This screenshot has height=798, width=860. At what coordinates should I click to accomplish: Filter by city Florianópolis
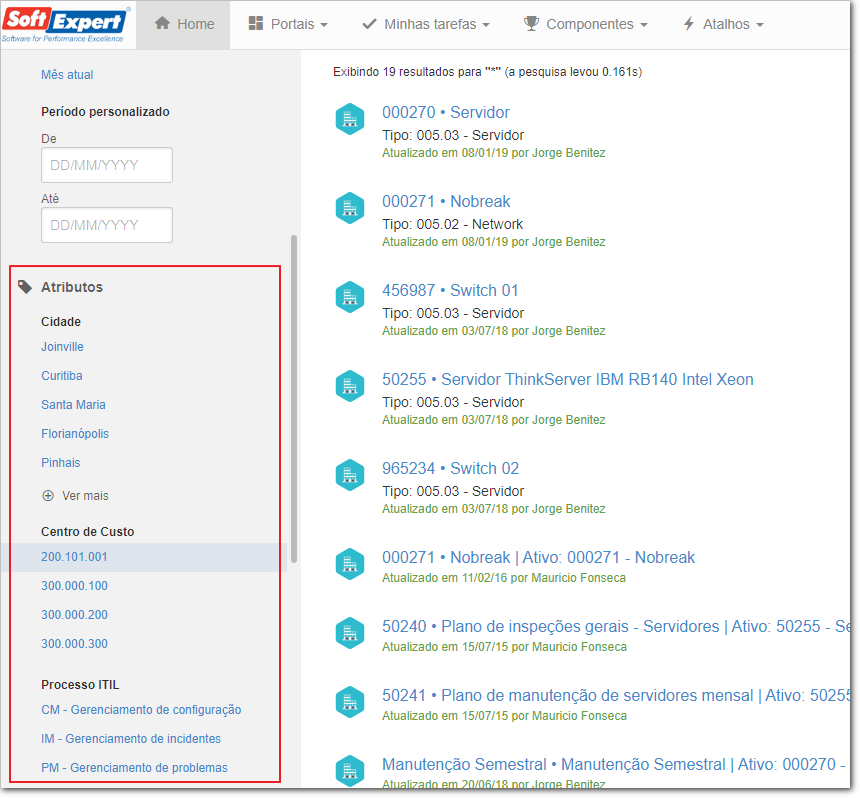(x=75, y=434)
